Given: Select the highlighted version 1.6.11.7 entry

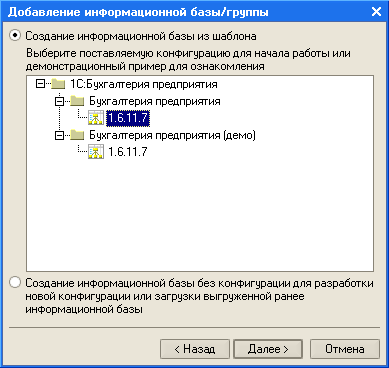Looking at the screenshot, I should 128,118.
